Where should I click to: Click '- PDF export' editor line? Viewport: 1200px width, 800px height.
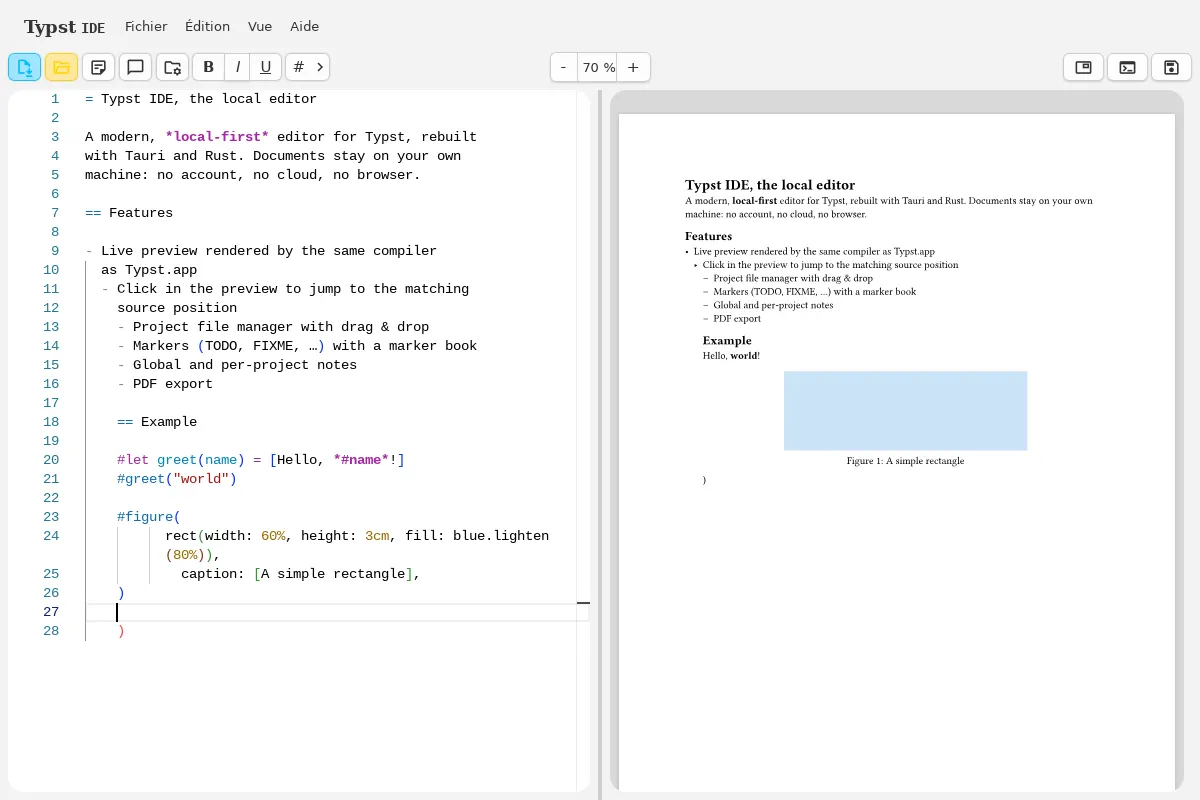(165, 384)
